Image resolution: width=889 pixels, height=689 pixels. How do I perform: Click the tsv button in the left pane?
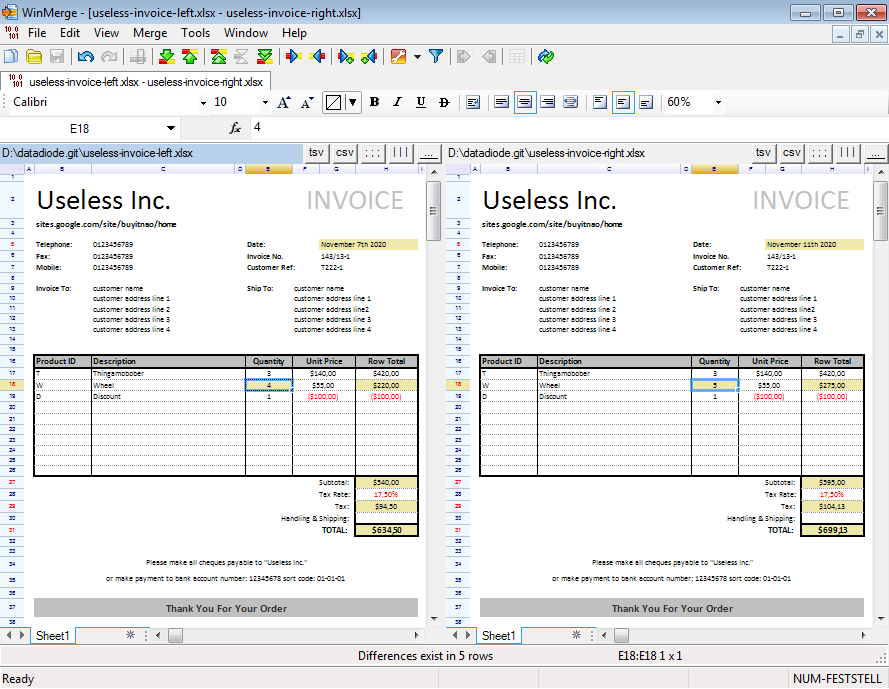[316, 153]
